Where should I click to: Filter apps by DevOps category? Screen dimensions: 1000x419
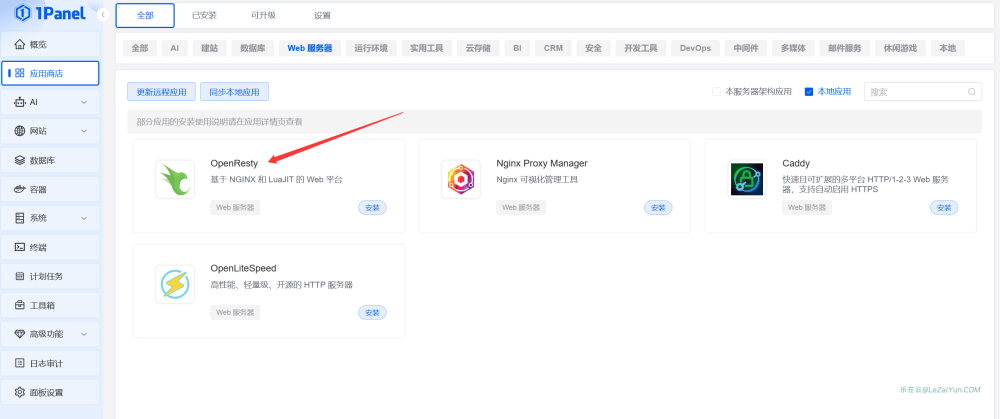point(695,48)
